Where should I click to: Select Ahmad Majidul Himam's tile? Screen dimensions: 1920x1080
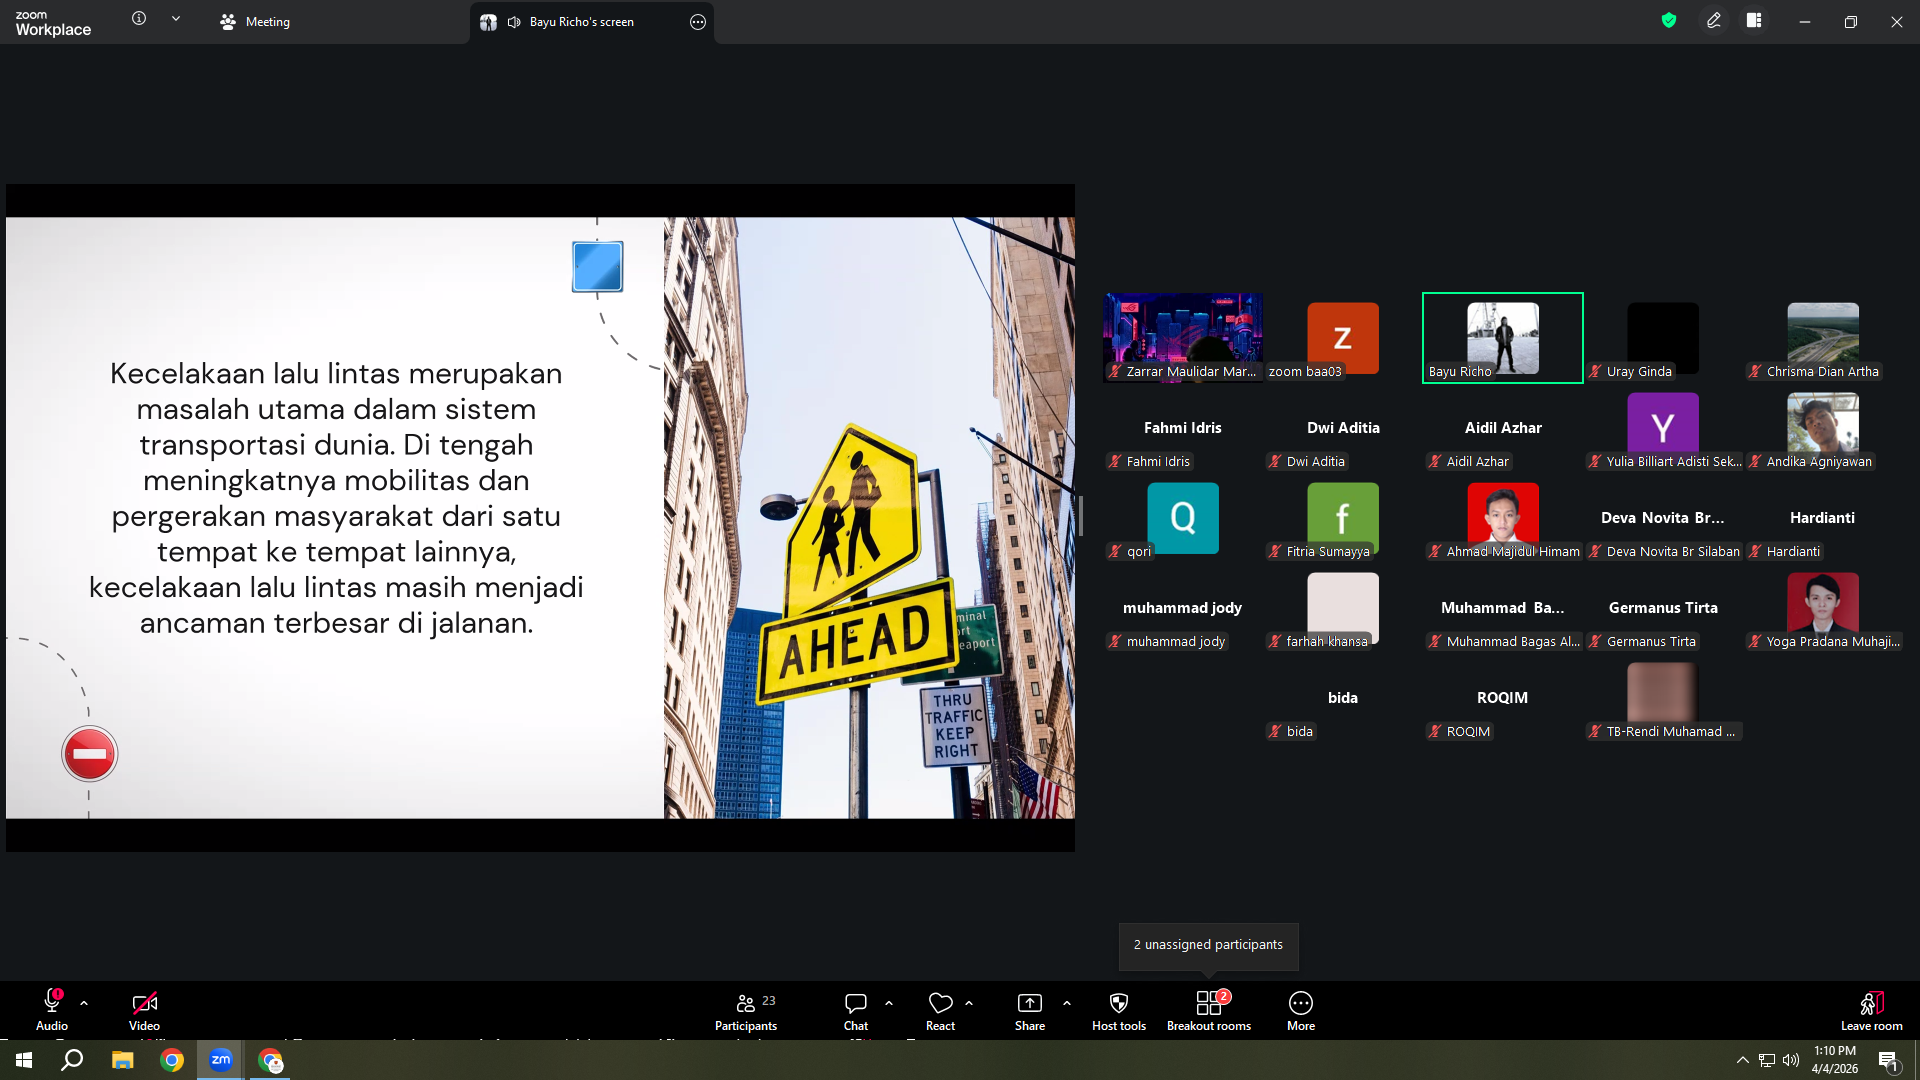1503,518
